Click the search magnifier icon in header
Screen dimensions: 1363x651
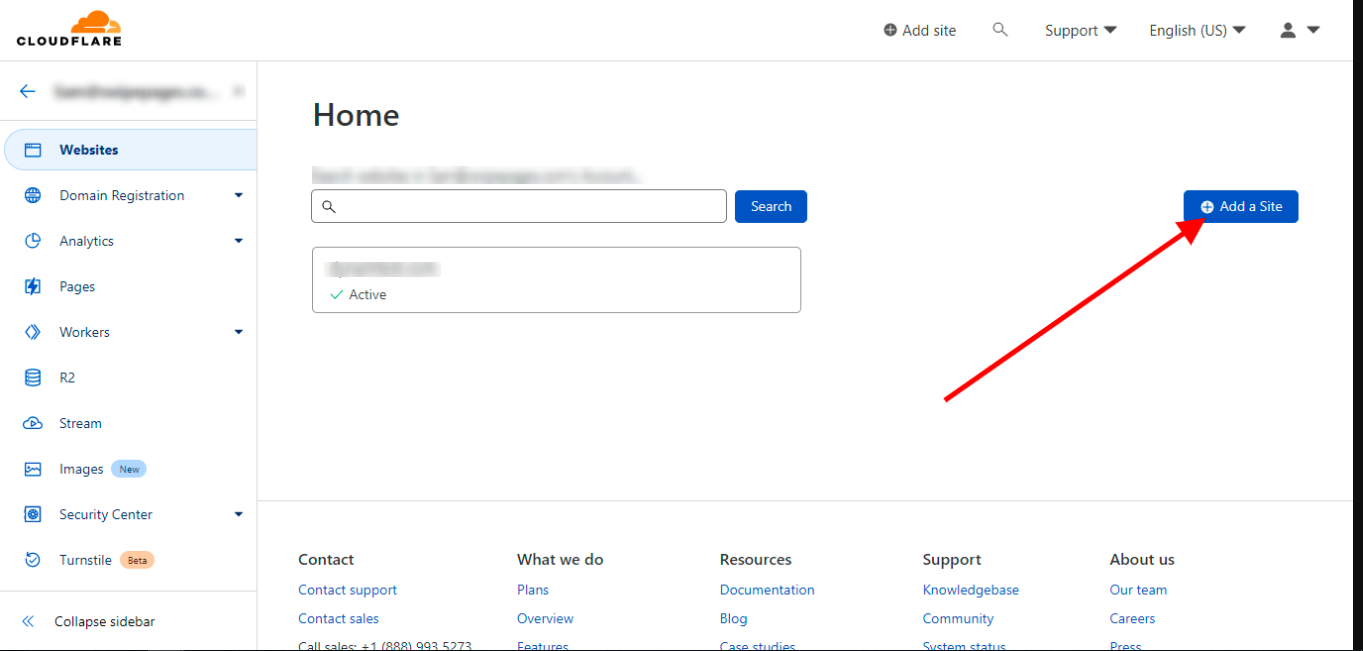tap(1000, 30)
